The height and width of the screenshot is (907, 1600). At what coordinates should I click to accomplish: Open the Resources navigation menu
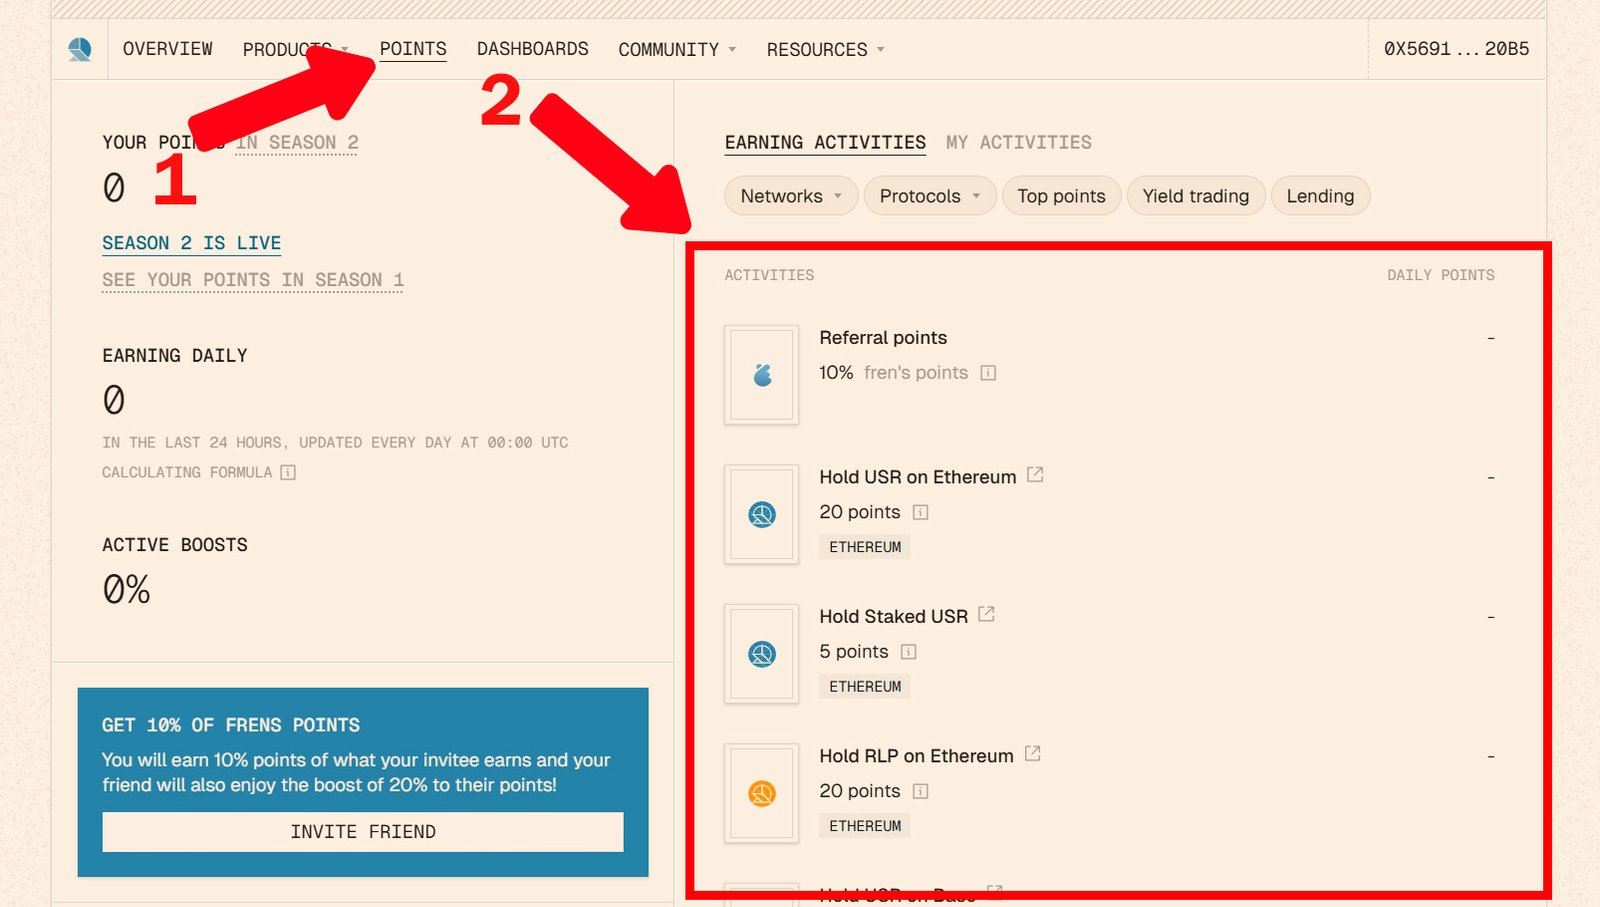point(825,49)
